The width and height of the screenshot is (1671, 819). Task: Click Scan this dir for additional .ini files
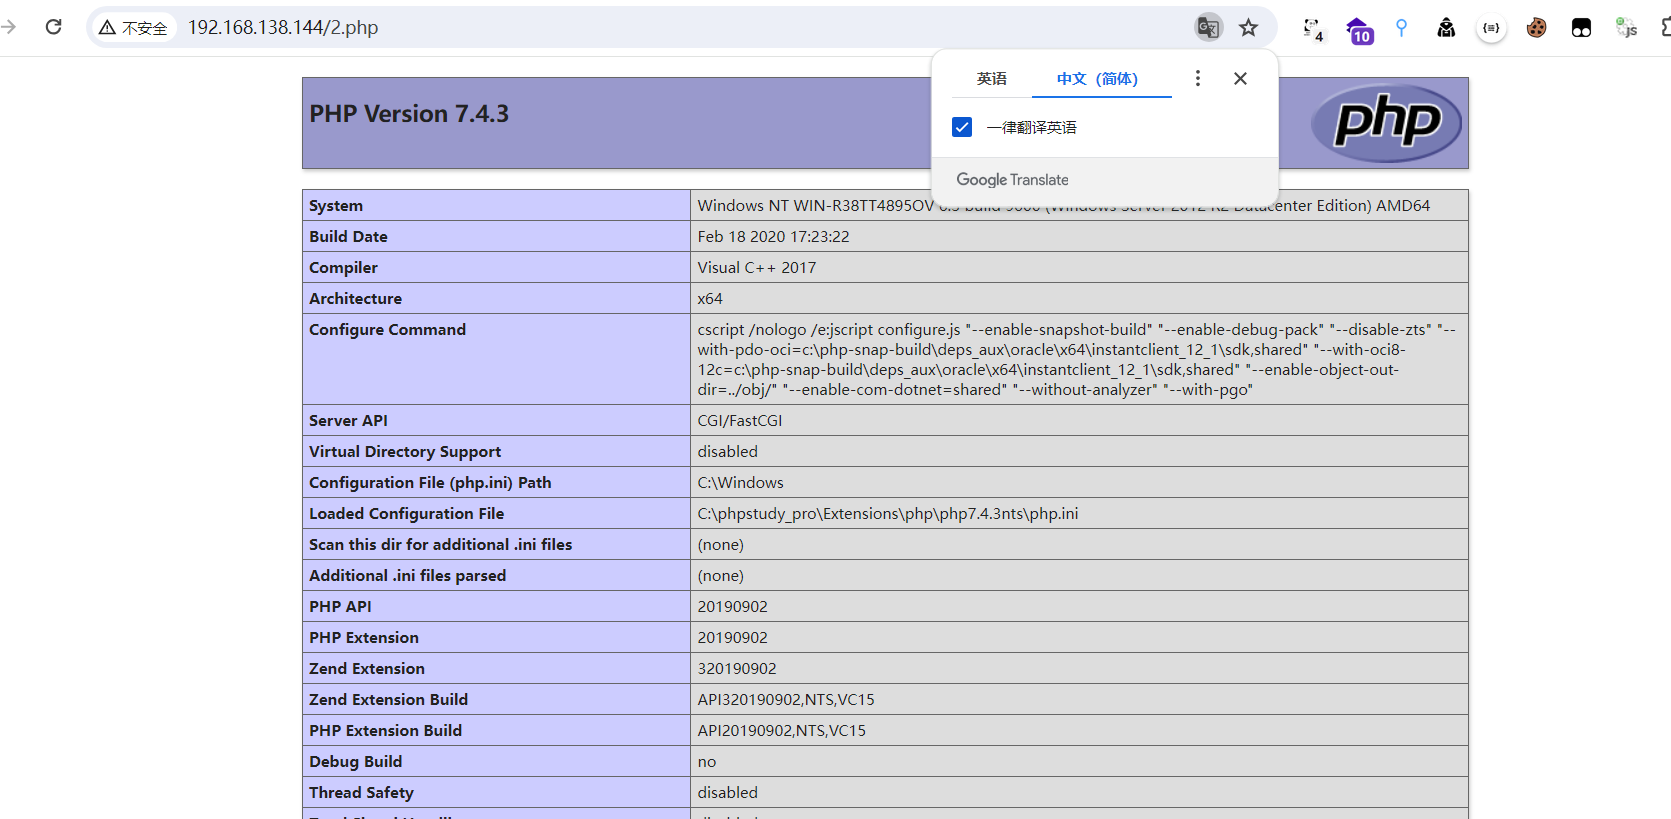pos(441,545)
